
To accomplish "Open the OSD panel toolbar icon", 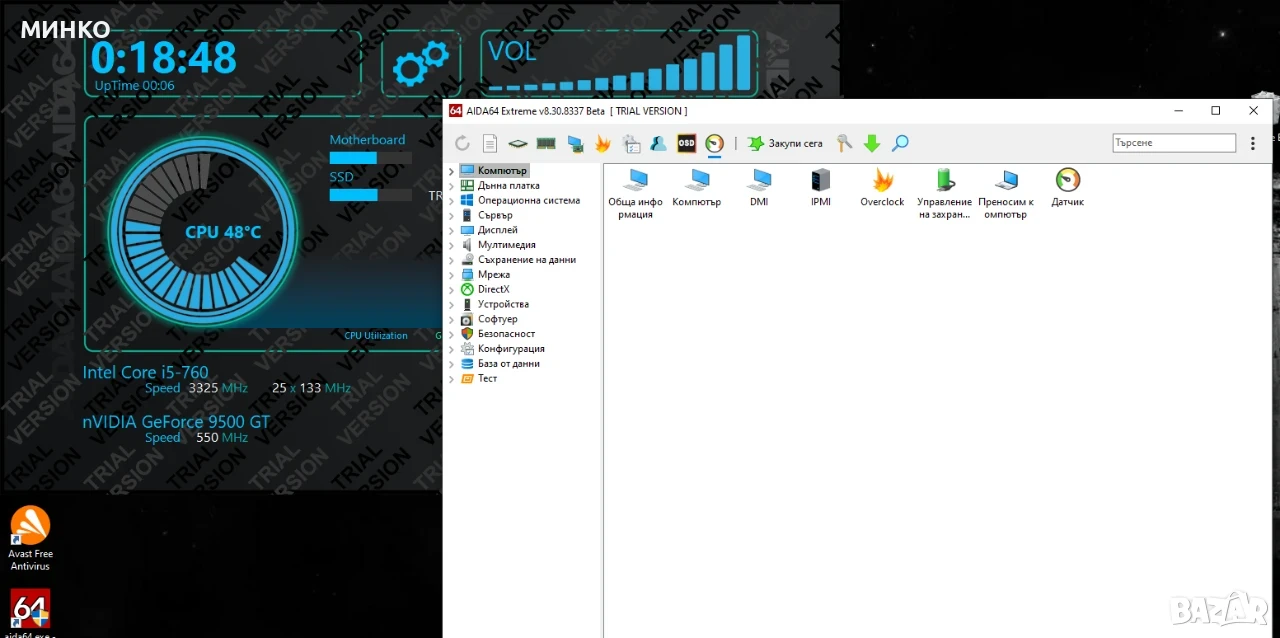I will [x=686, y=144].
